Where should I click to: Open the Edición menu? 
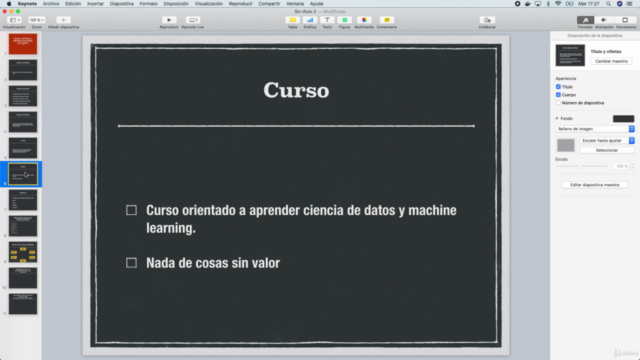73,4
